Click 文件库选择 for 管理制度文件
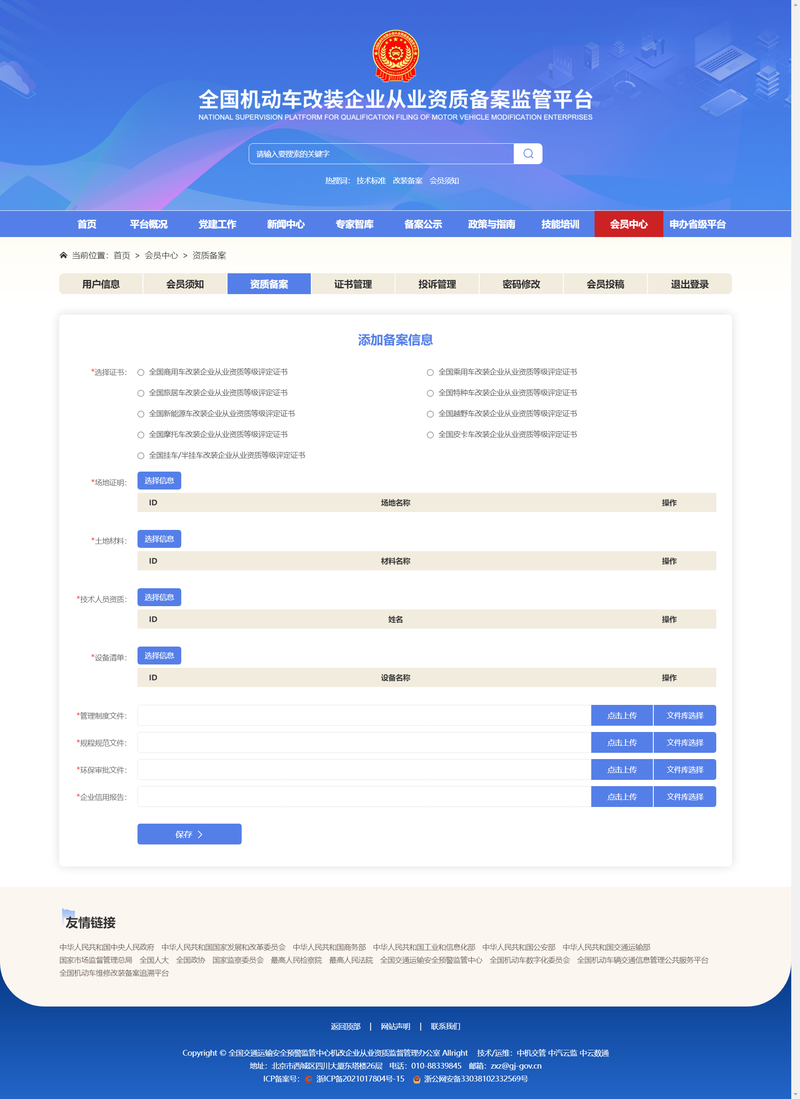 click(x=685, y=716)
